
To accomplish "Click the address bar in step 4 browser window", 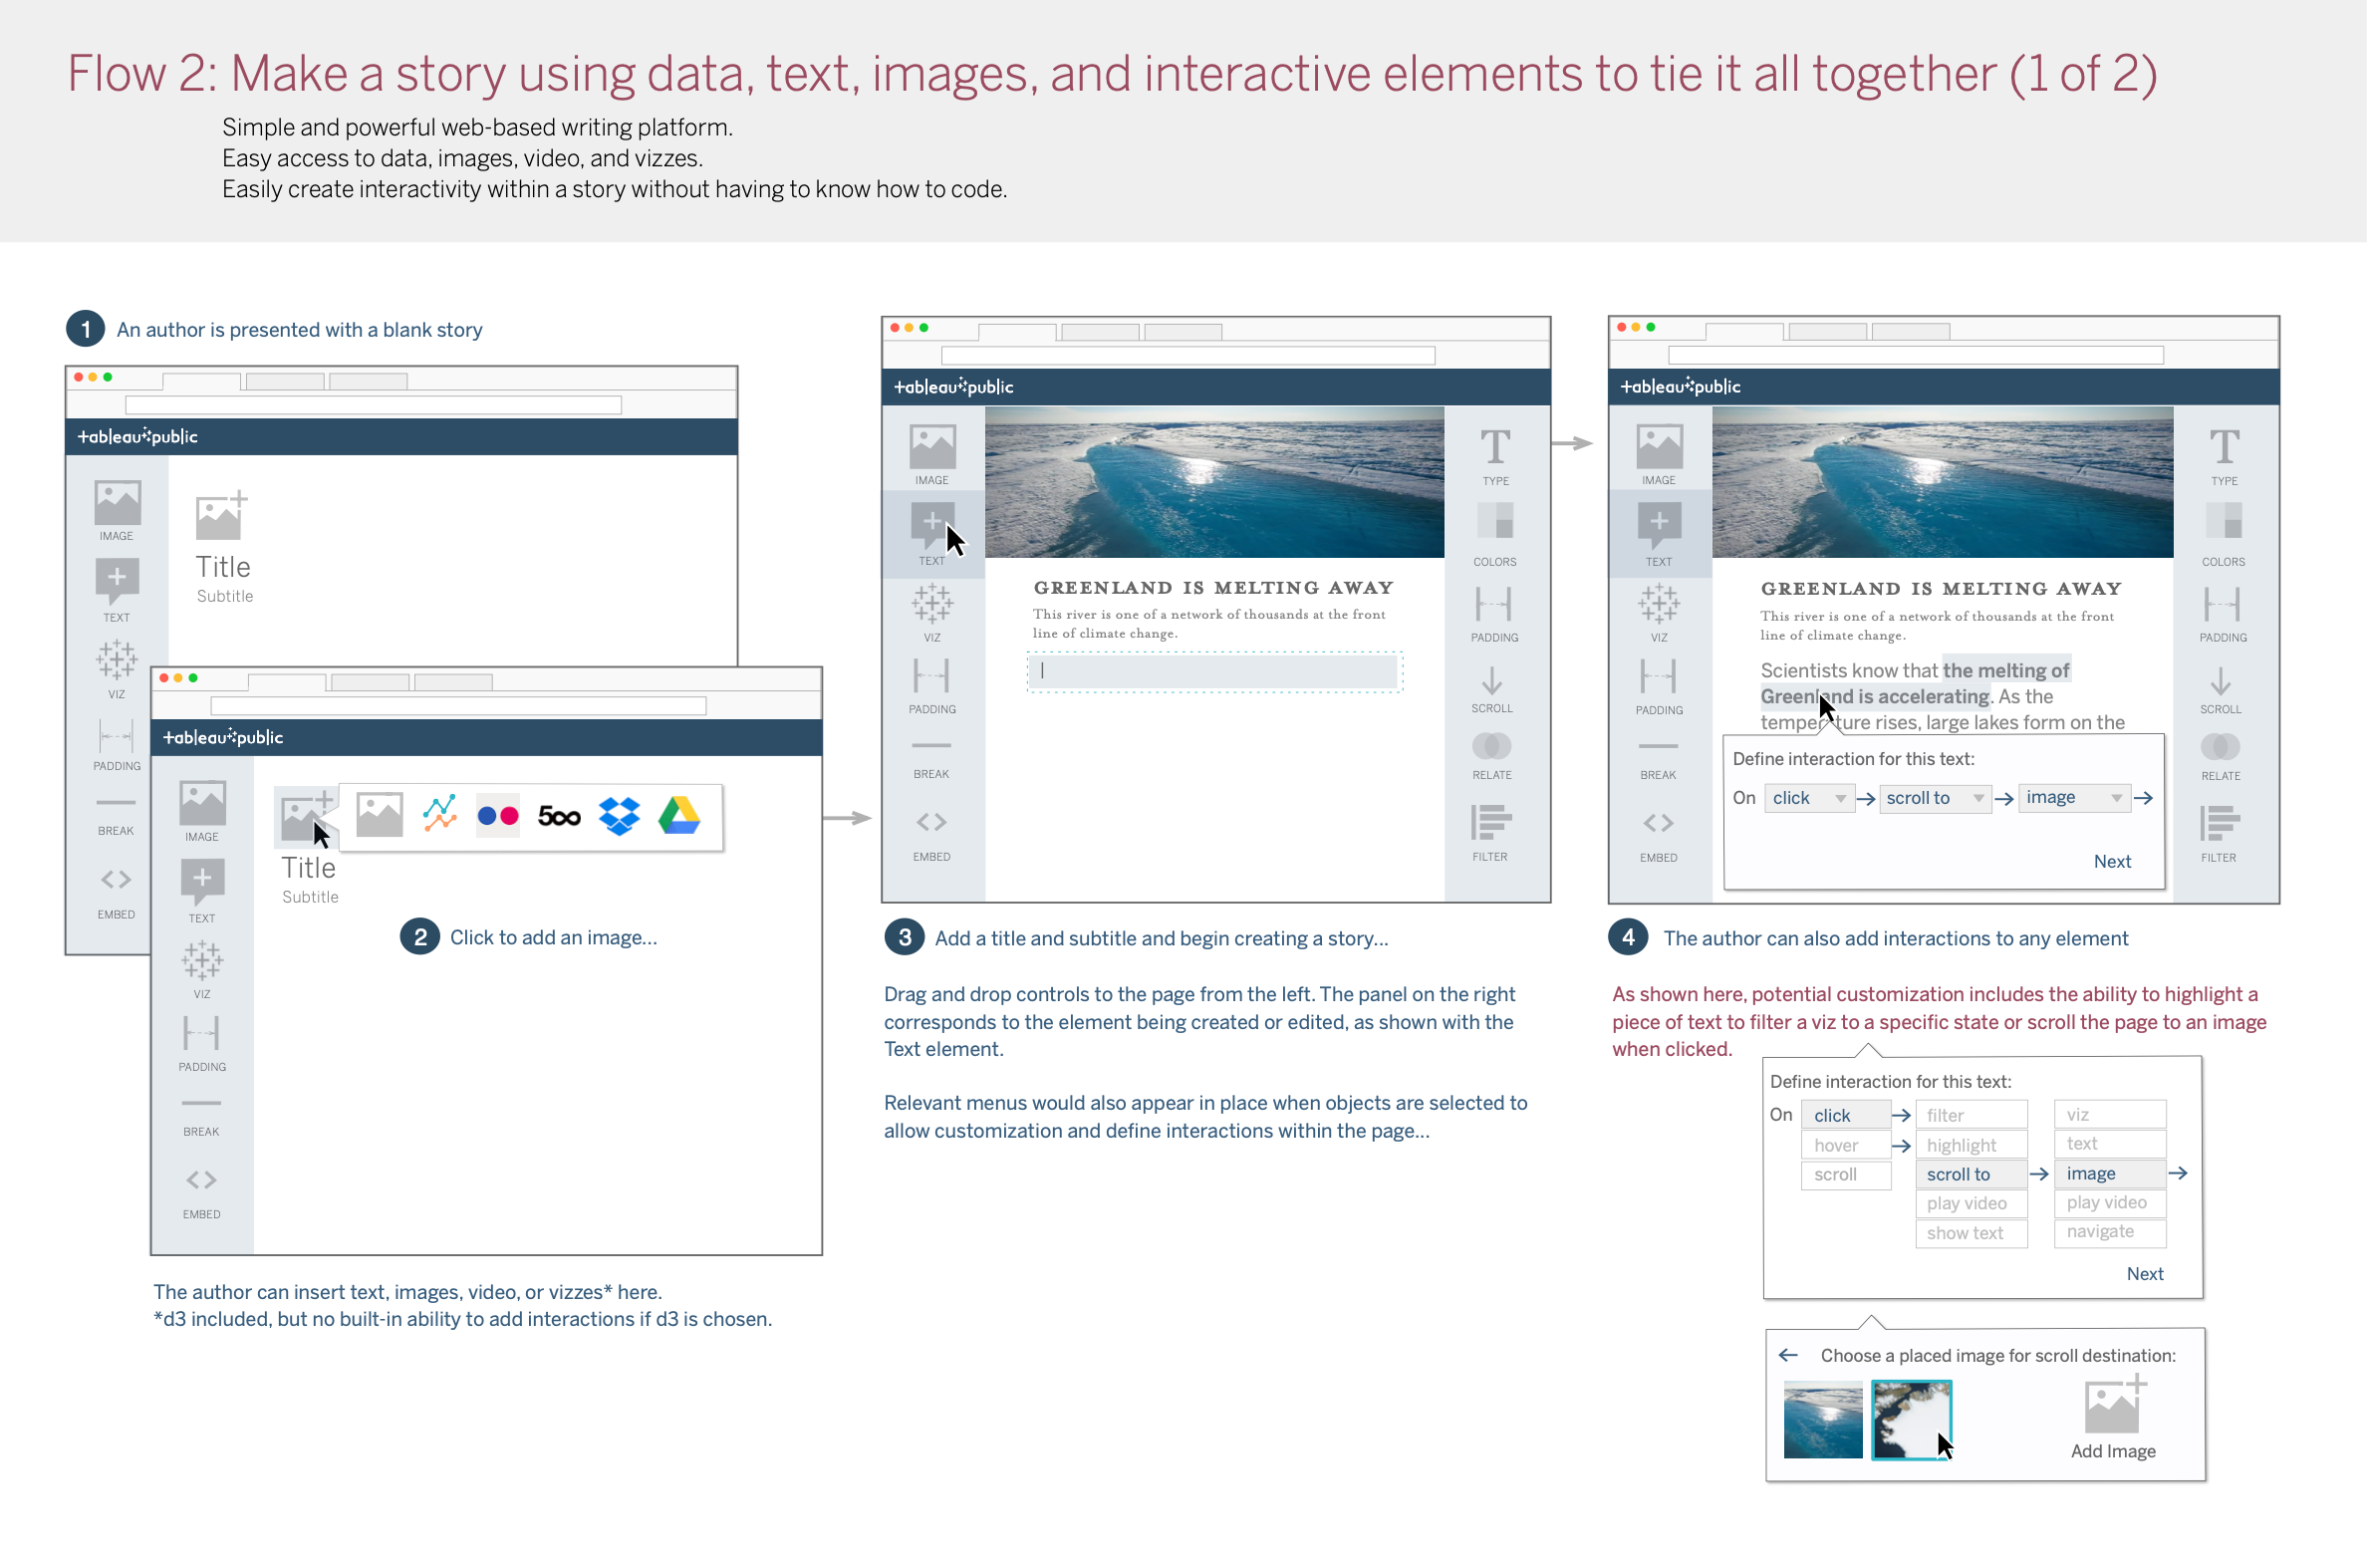I will 1916,356.
